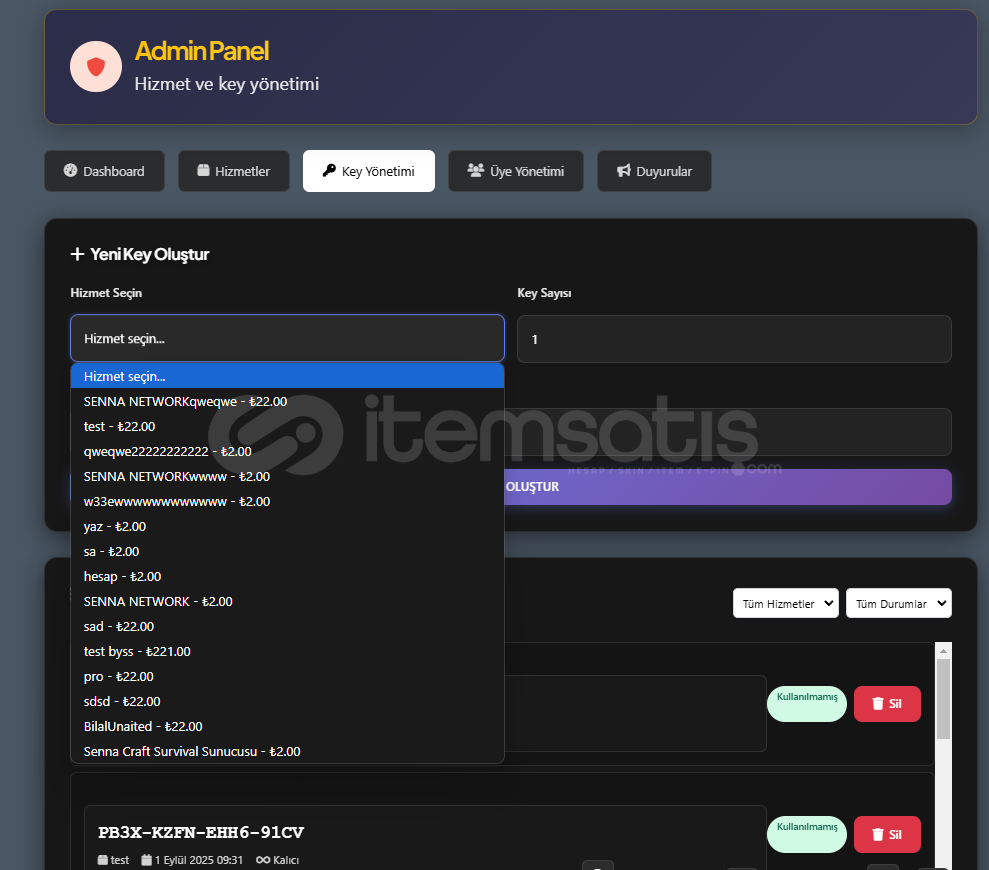Image resolution: width=989 pixels, height=870 pixels.
Task: Click the key text PB3X-KZFN-EHH6-91CV
Action: 201,832
